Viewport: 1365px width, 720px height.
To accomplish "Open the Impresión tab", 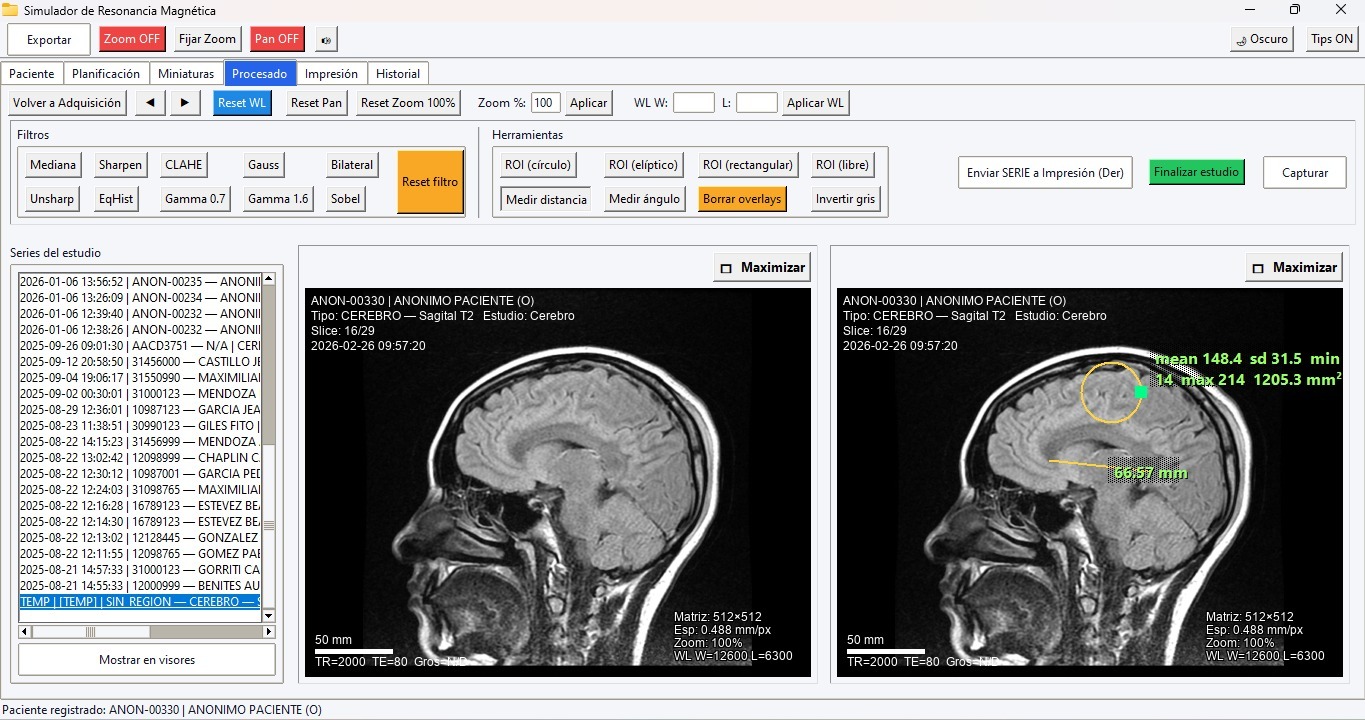I will pos(331,74).
